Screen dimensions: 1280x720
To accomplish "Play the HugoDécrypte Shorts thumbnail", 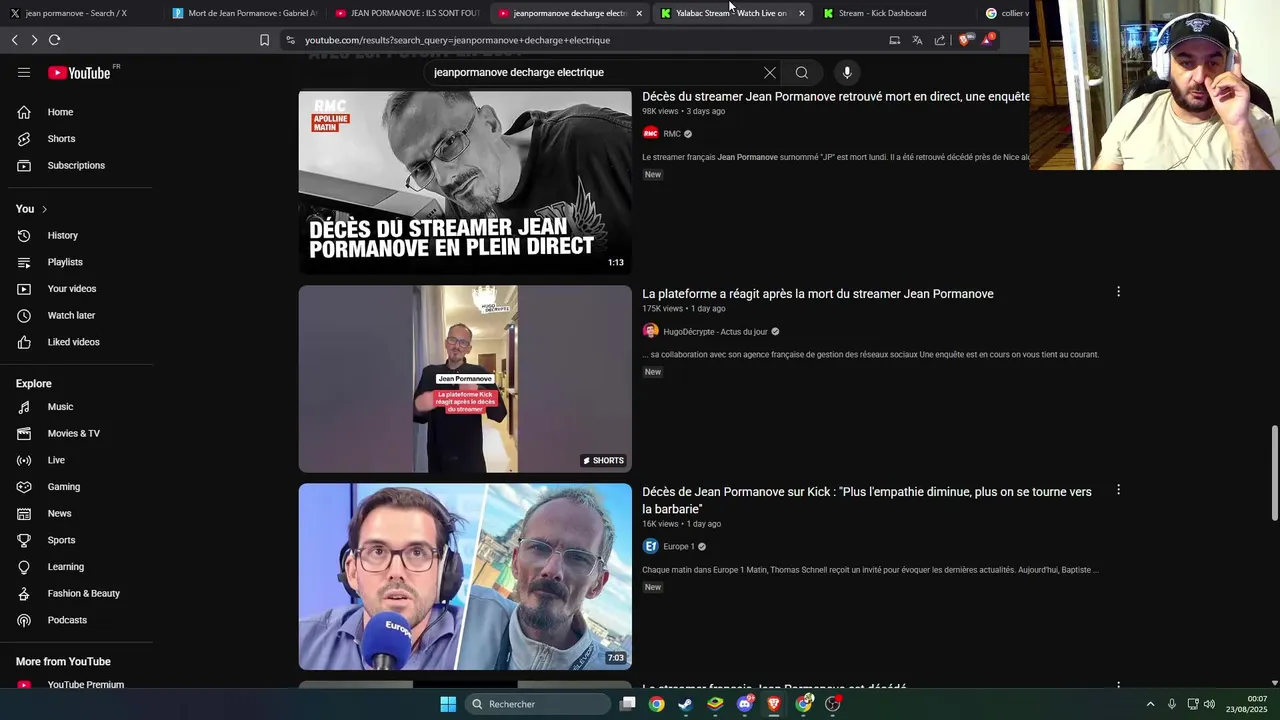I will pos(465,379).
